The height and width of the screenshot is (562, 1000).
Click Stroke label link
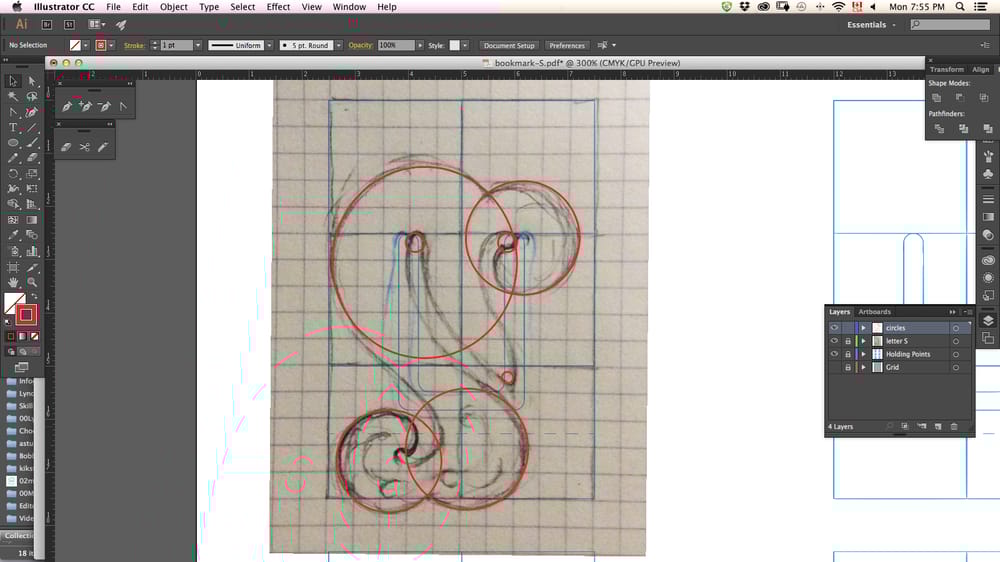pyautogui.click(x=134, y=45)
